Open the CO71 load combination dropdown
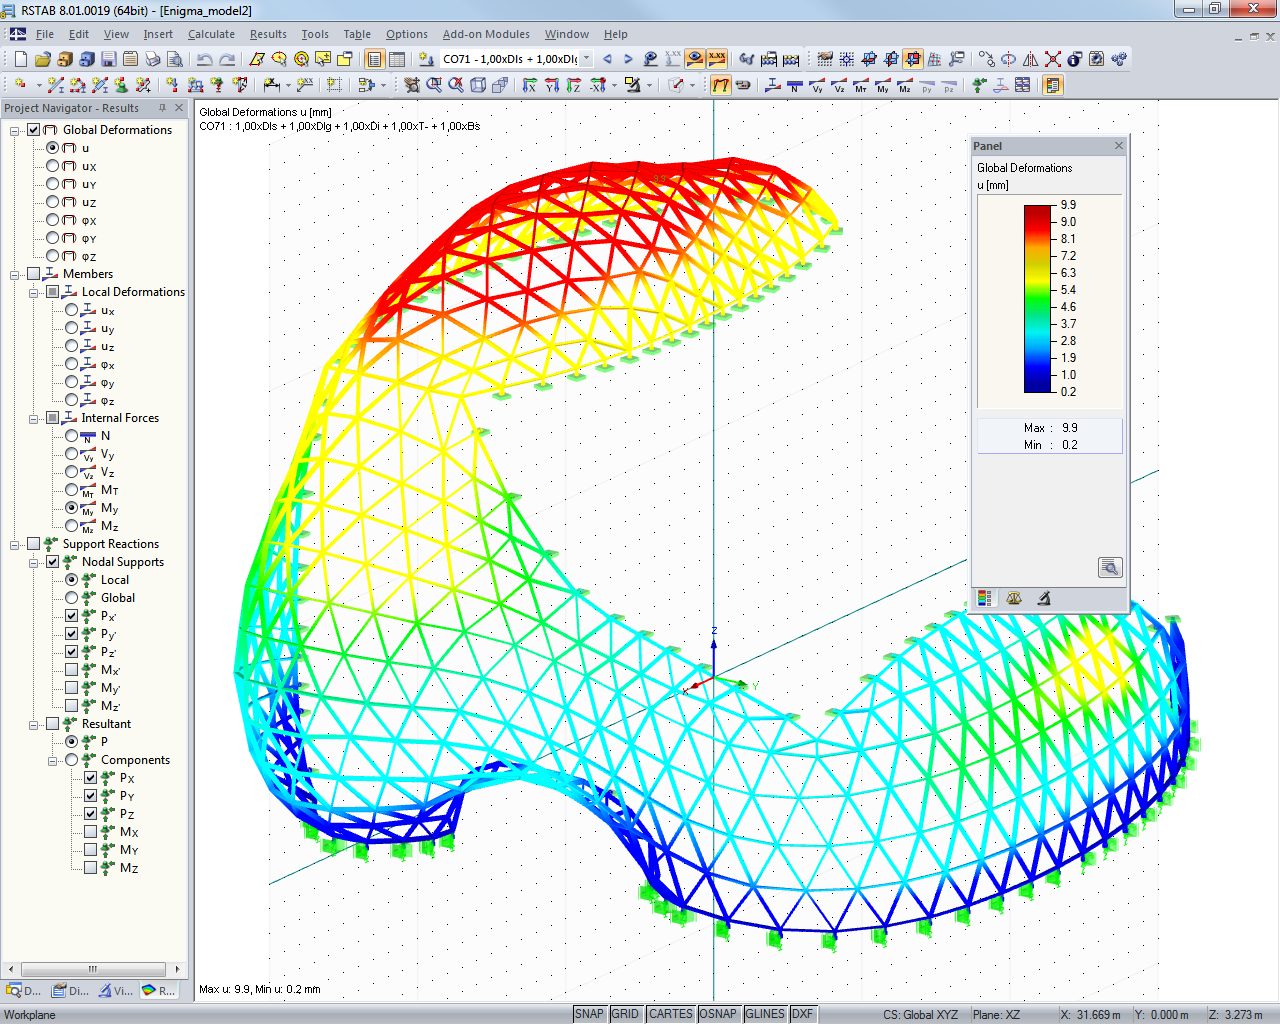 586,58
